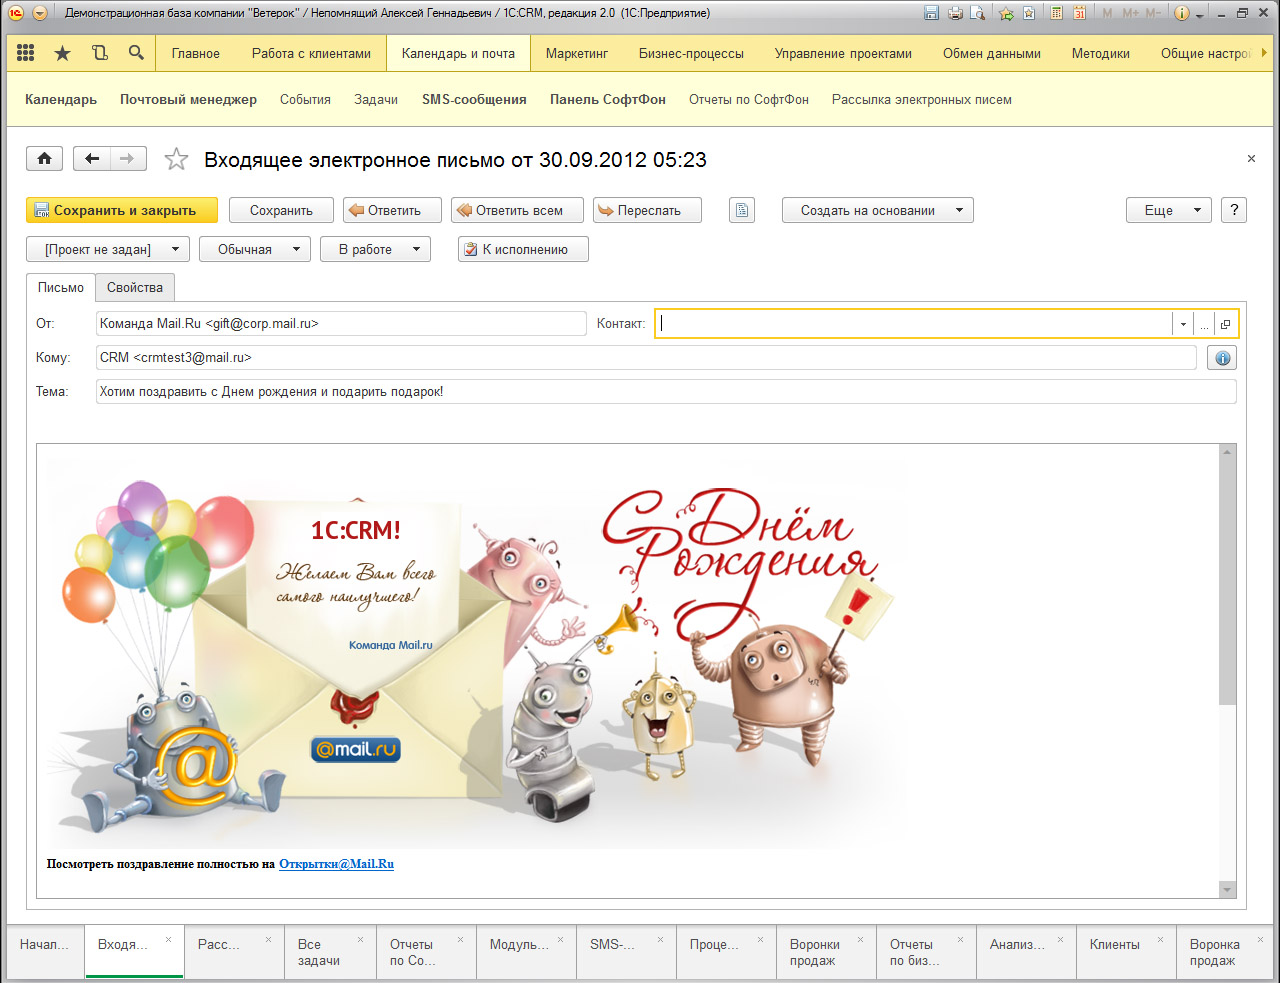Click the От sender field
Screen dimensions: 1280x983
pyautogui.click(x=341, y=323)
